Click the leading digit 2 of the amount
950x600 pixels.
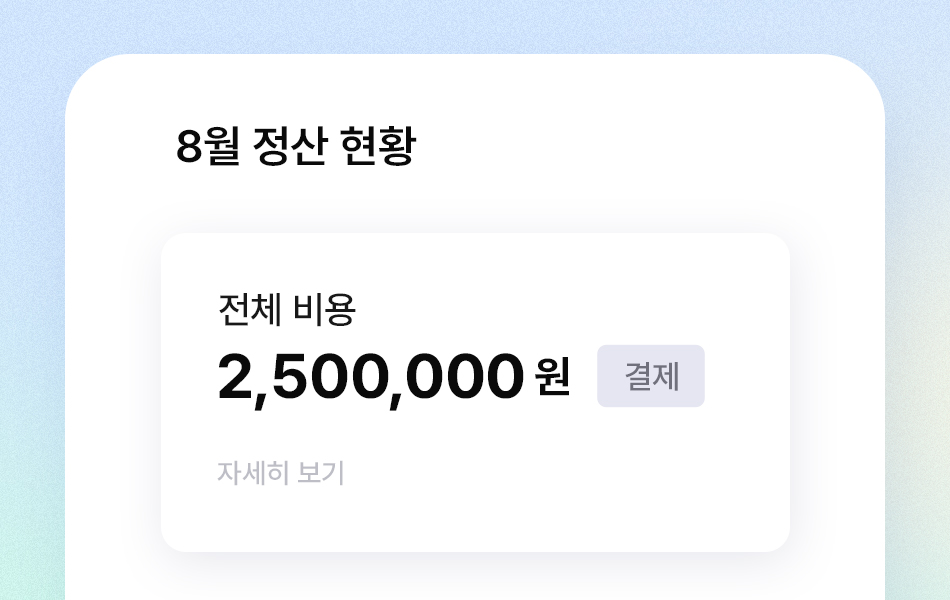pos(235,378)
